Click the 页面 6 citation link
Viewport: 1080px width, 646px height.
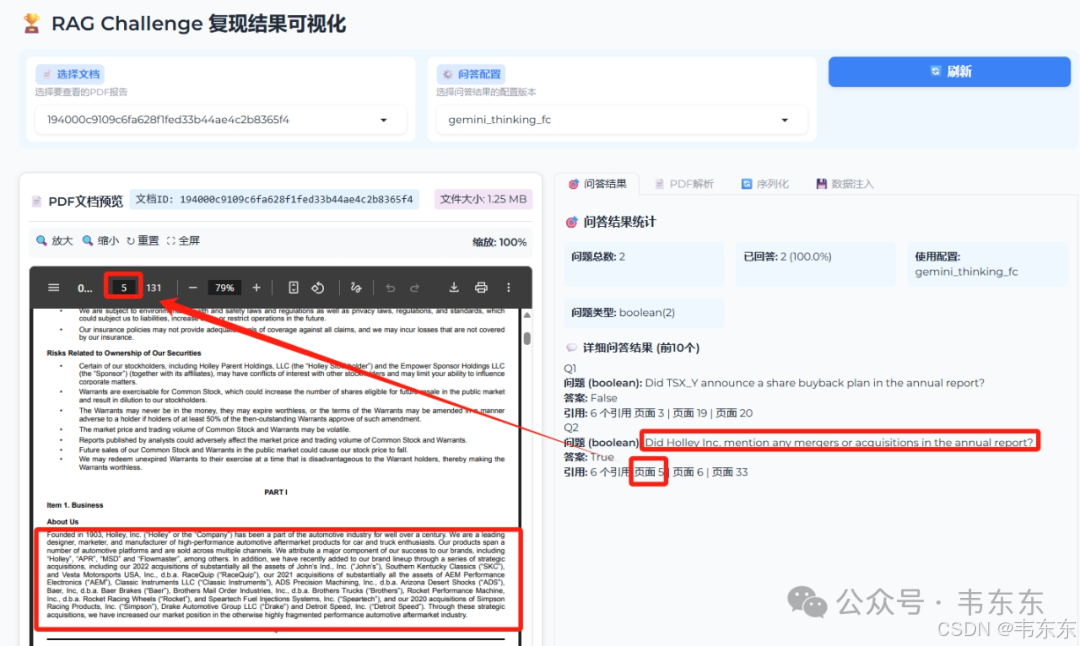coord(688,472)
